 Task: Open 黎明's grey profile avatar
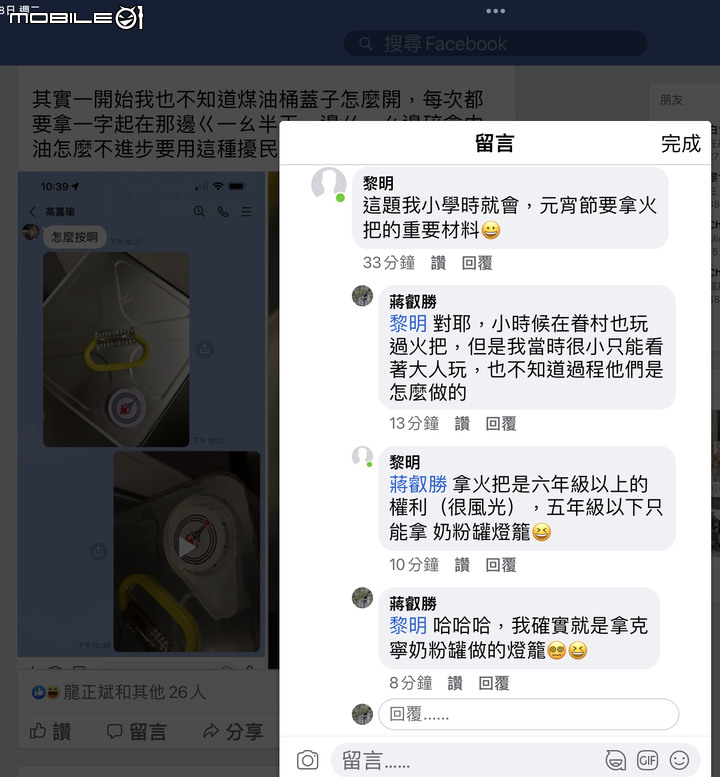[x=328, y=184]
